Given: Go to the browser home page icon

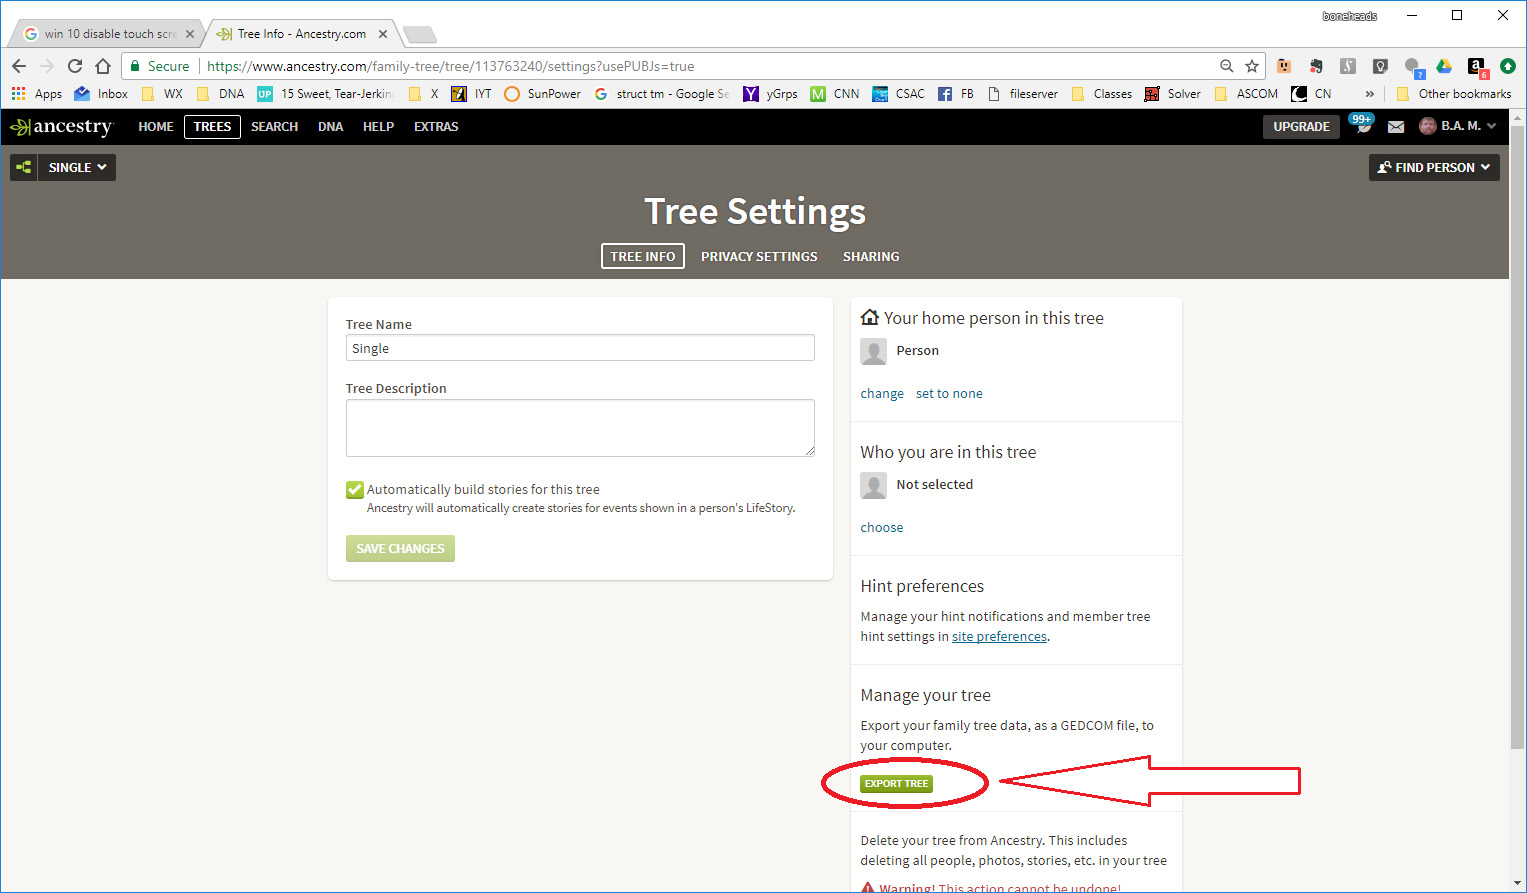Looking at the screenshot, I should point(103,66).
